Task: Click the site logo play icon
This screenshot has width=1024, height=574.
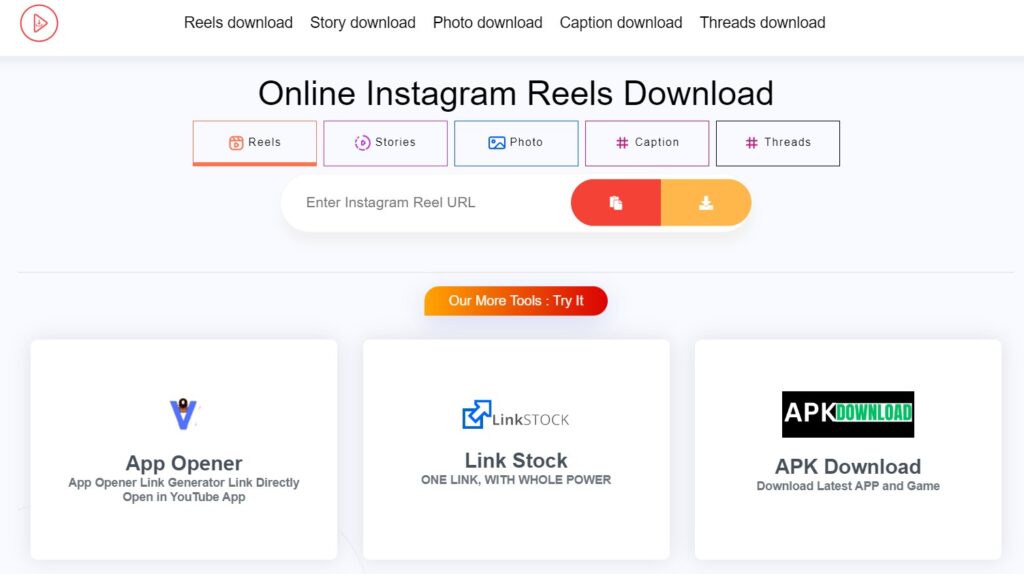Action: tap(39, 23)
